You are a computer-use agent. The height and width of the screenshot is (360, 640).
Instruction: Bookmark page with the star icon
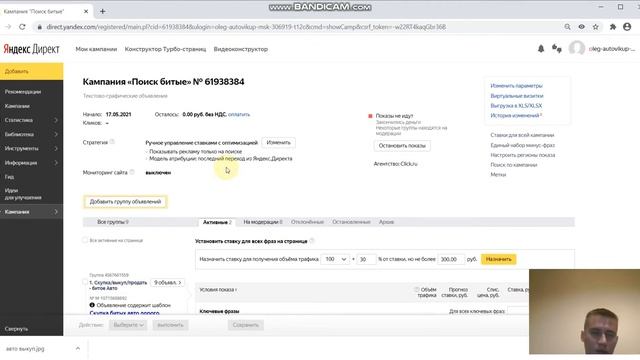pyautogui.click(x=596, y=27)
